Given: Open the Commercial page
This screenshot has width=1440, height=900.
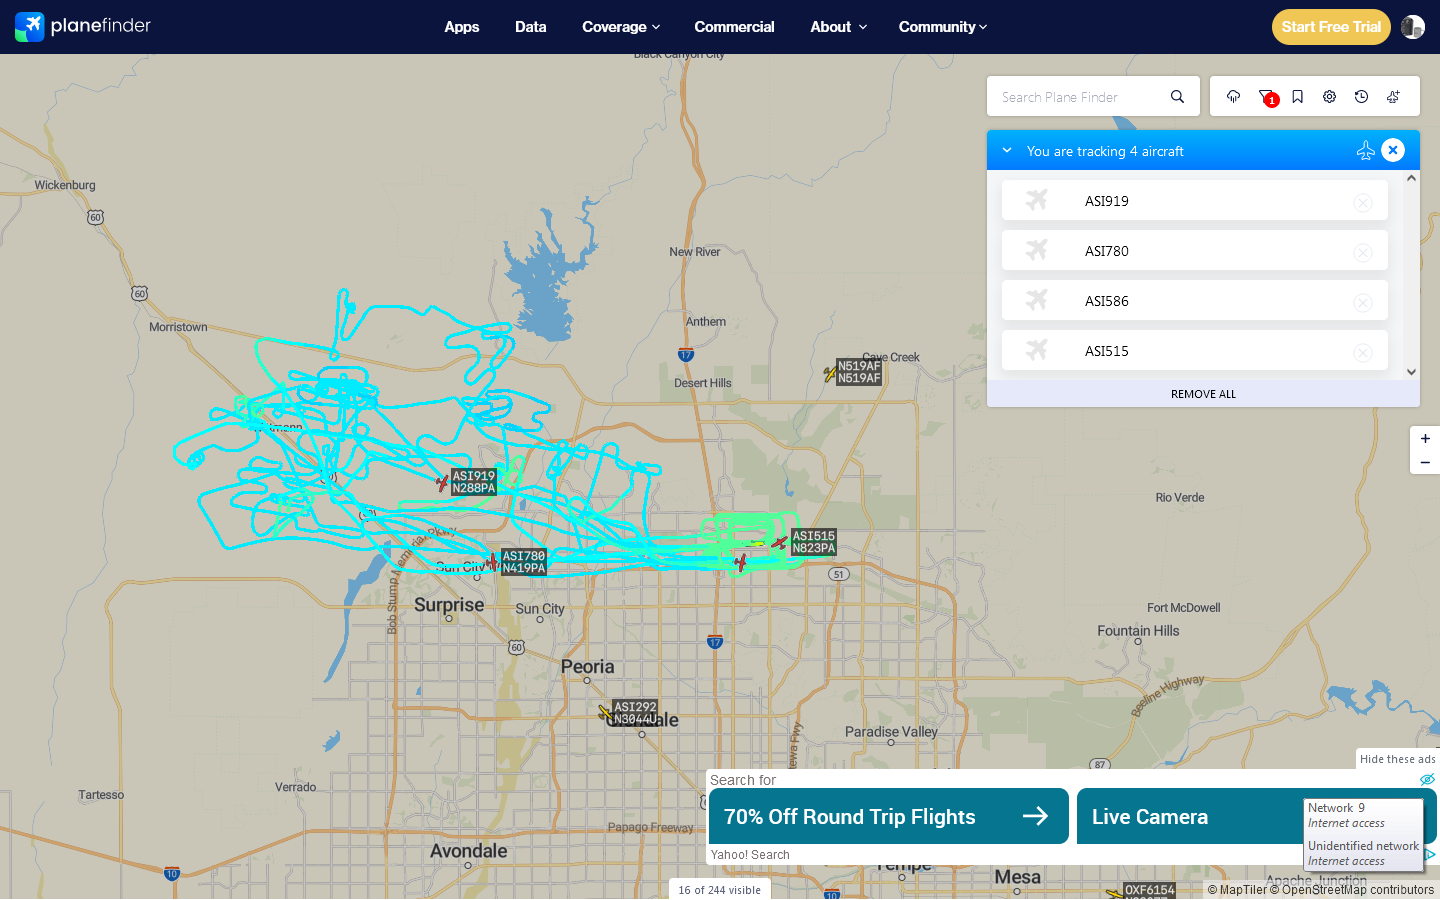Looking at the screenshot, I should coord(734,27).
